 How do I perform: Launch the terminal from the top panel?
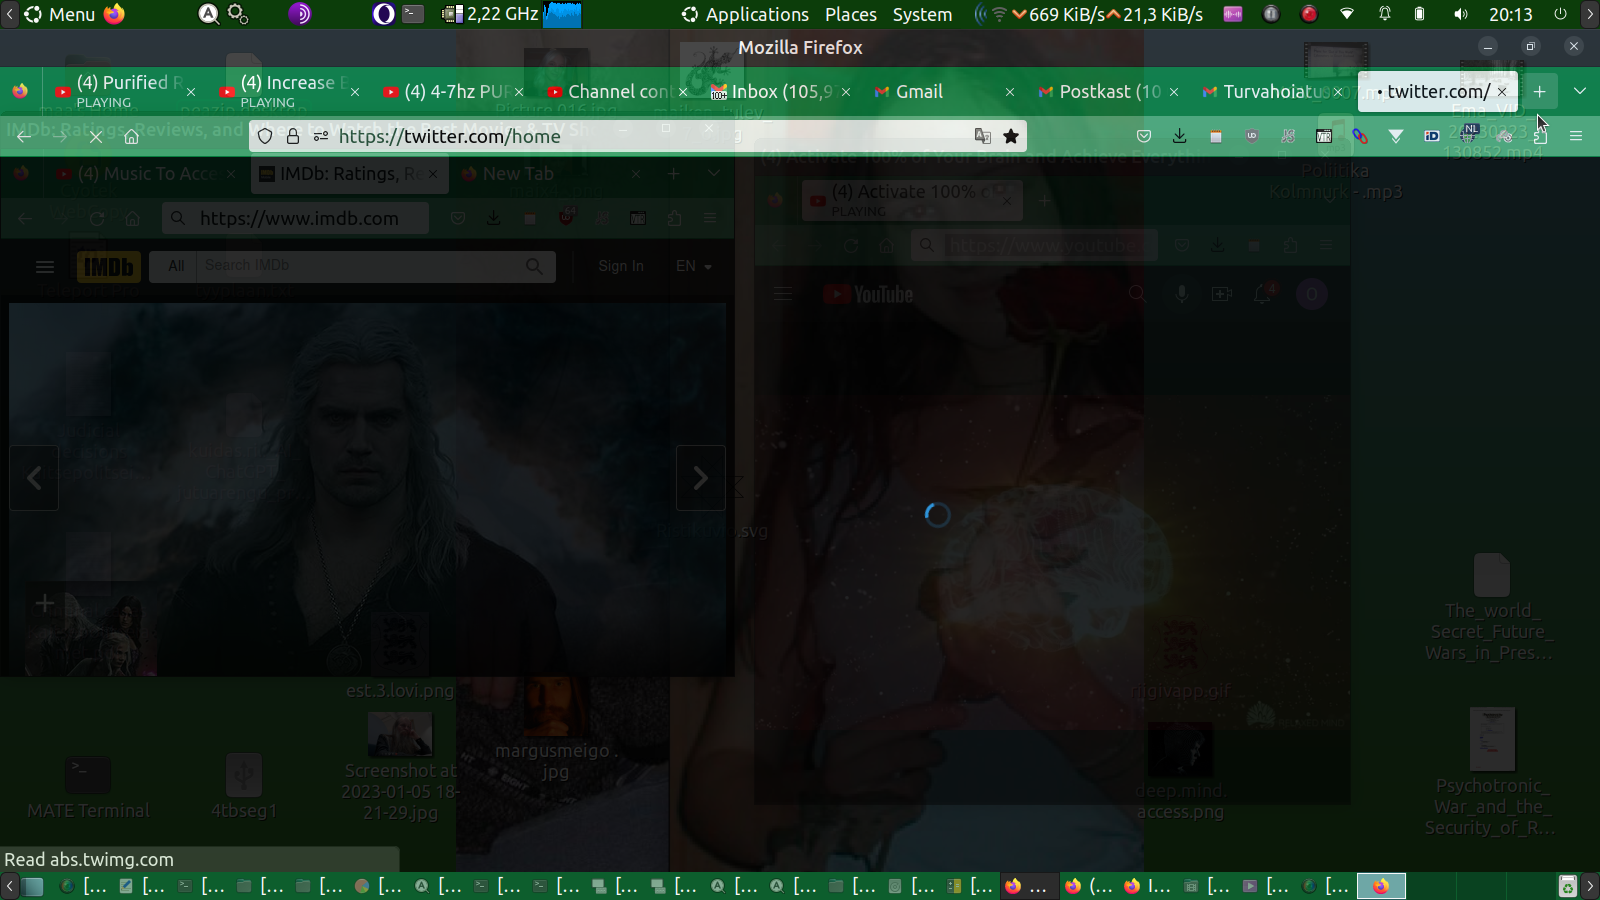(413, 14)
